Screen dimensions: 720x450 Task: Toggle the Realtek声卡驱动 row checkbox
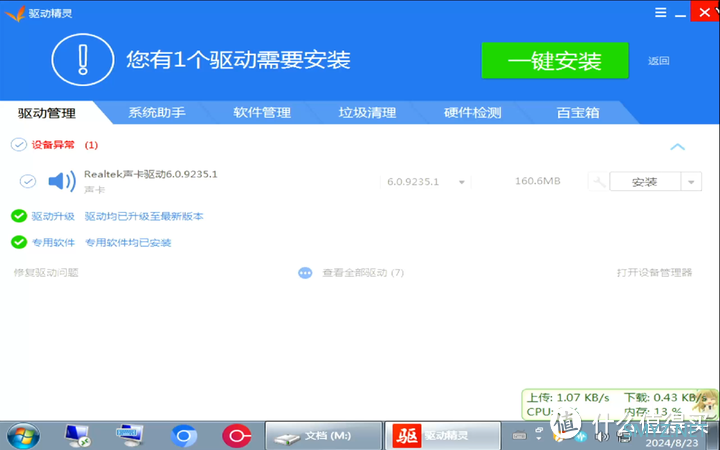point(28,181)
